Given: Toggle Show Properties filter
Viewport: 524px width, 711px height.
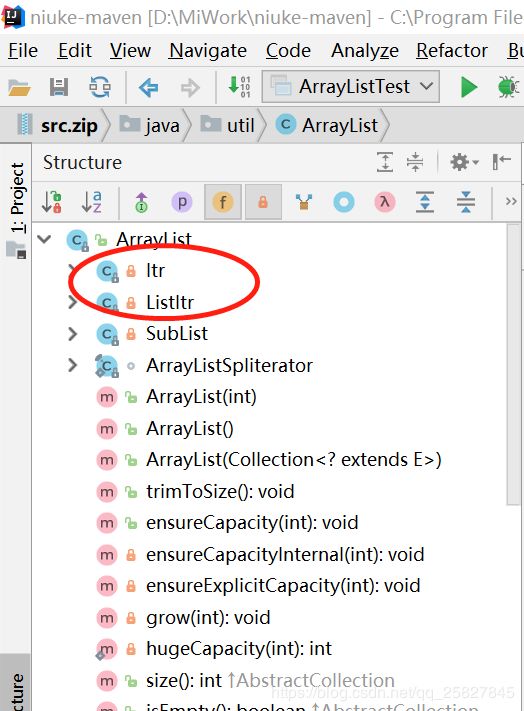Looking at the screenshot, I should tap(182, 202).
